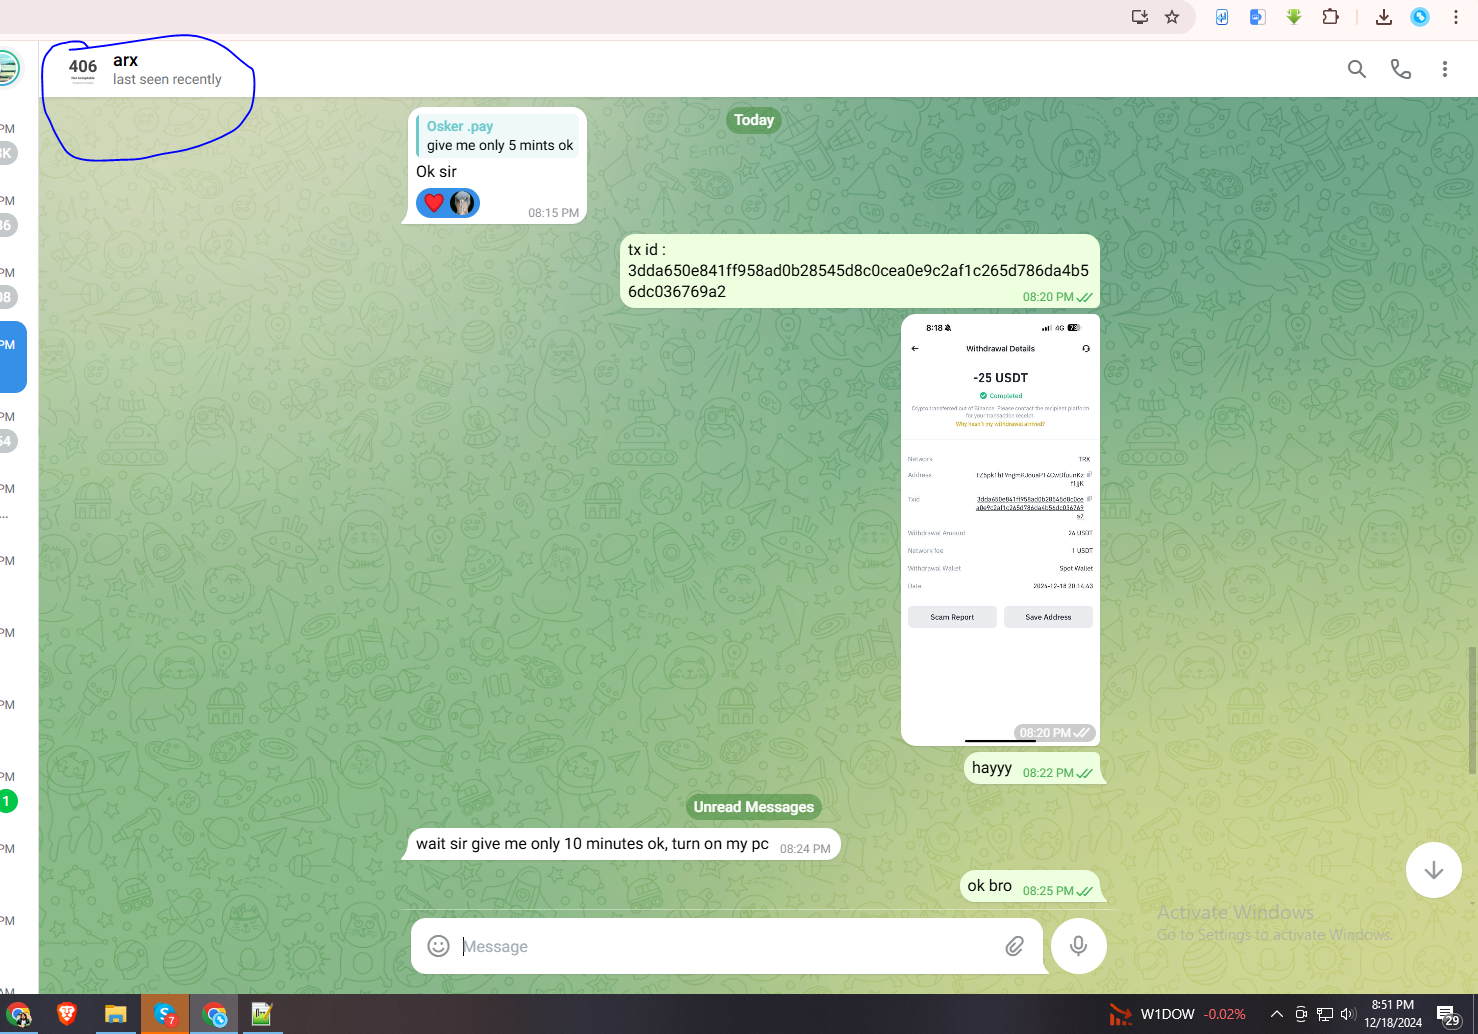
Task: Bookmark this page with star icon
Action: [1172, 17]
